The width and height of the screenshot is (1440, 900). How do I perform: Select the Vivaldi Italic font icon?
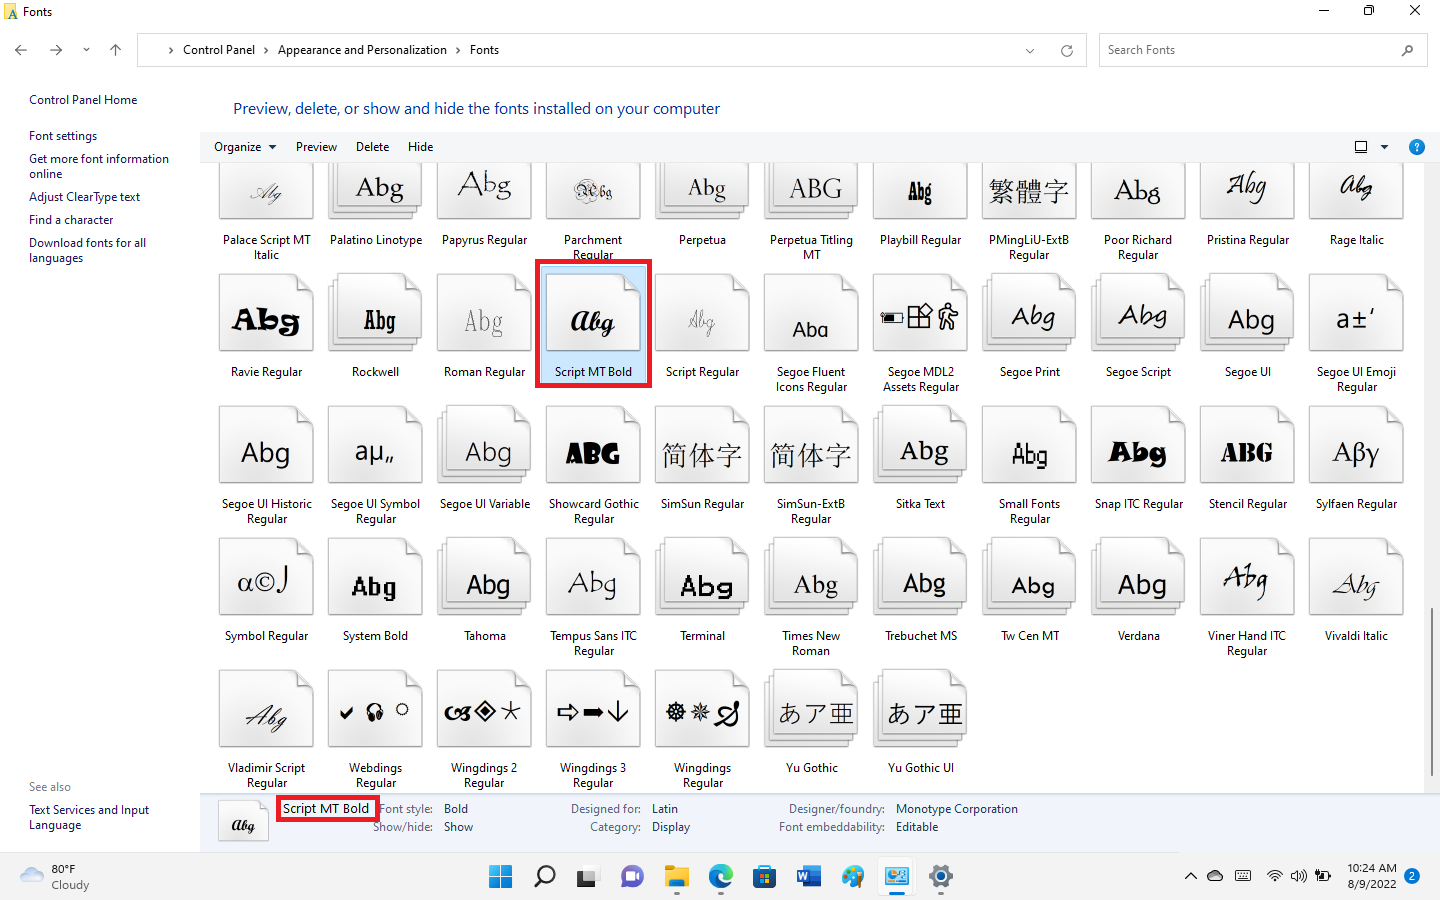[1356, 577]
